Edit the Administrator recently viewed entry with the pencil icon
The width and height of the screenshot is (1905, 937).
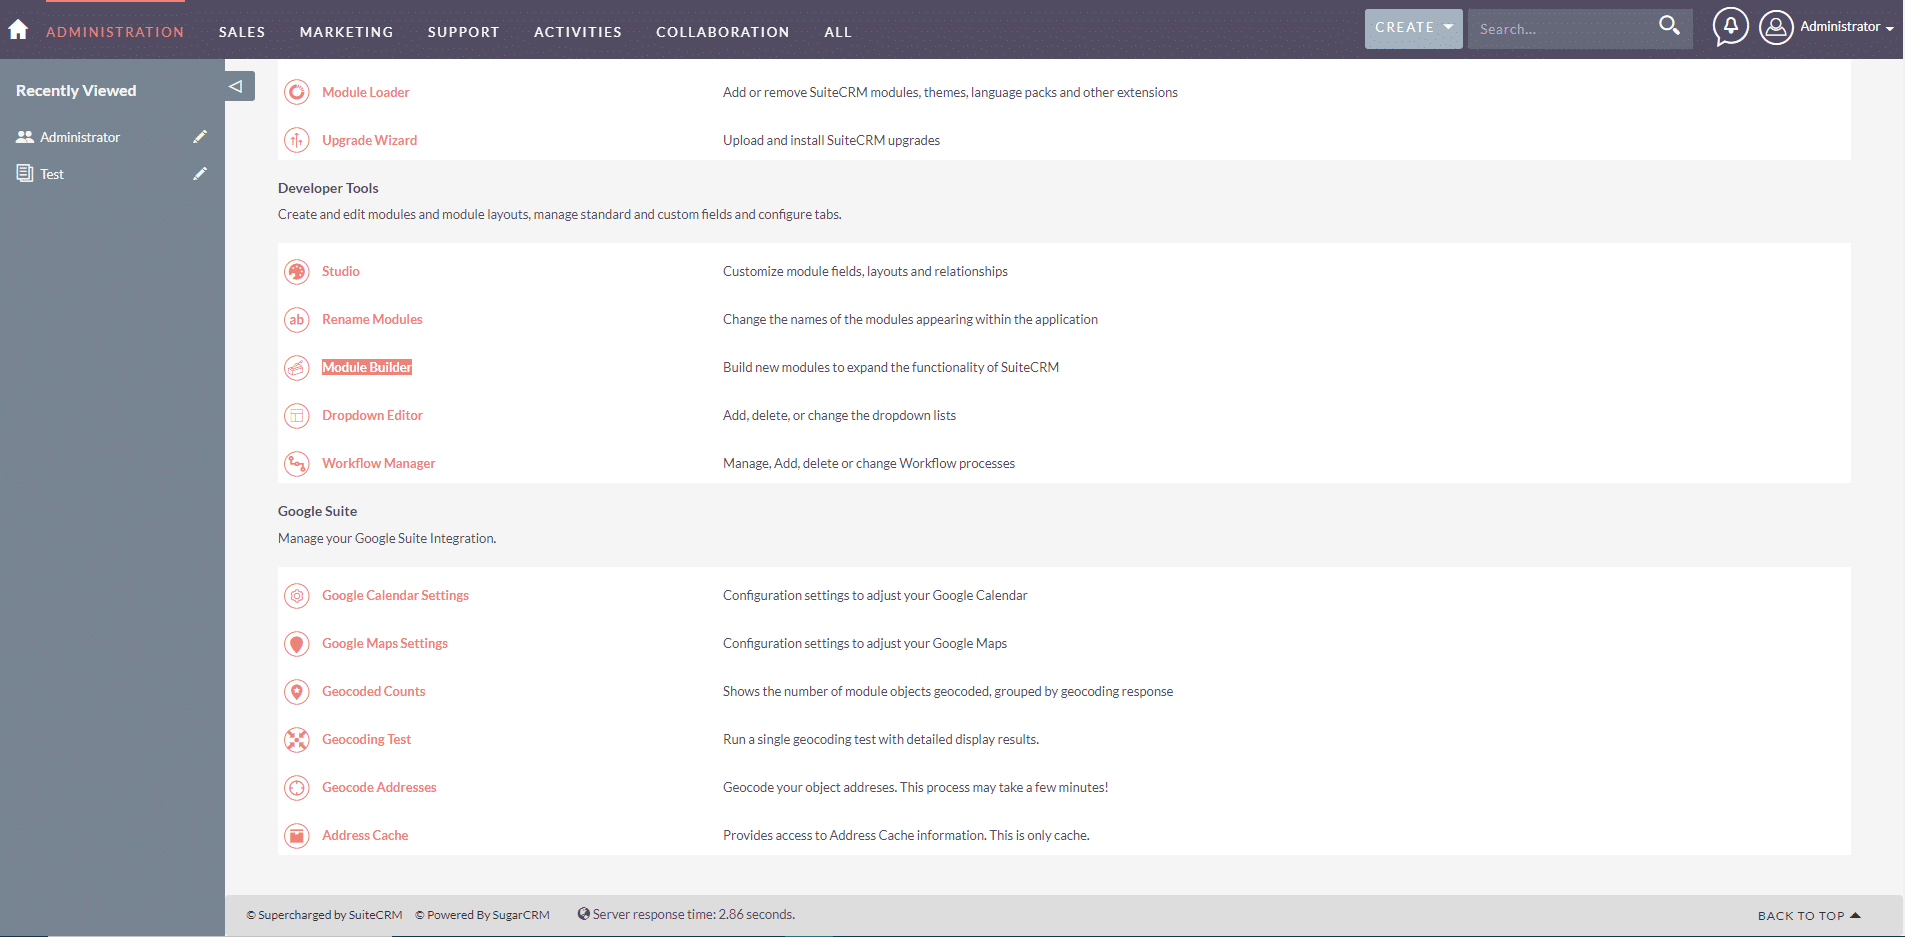point(200,137)
